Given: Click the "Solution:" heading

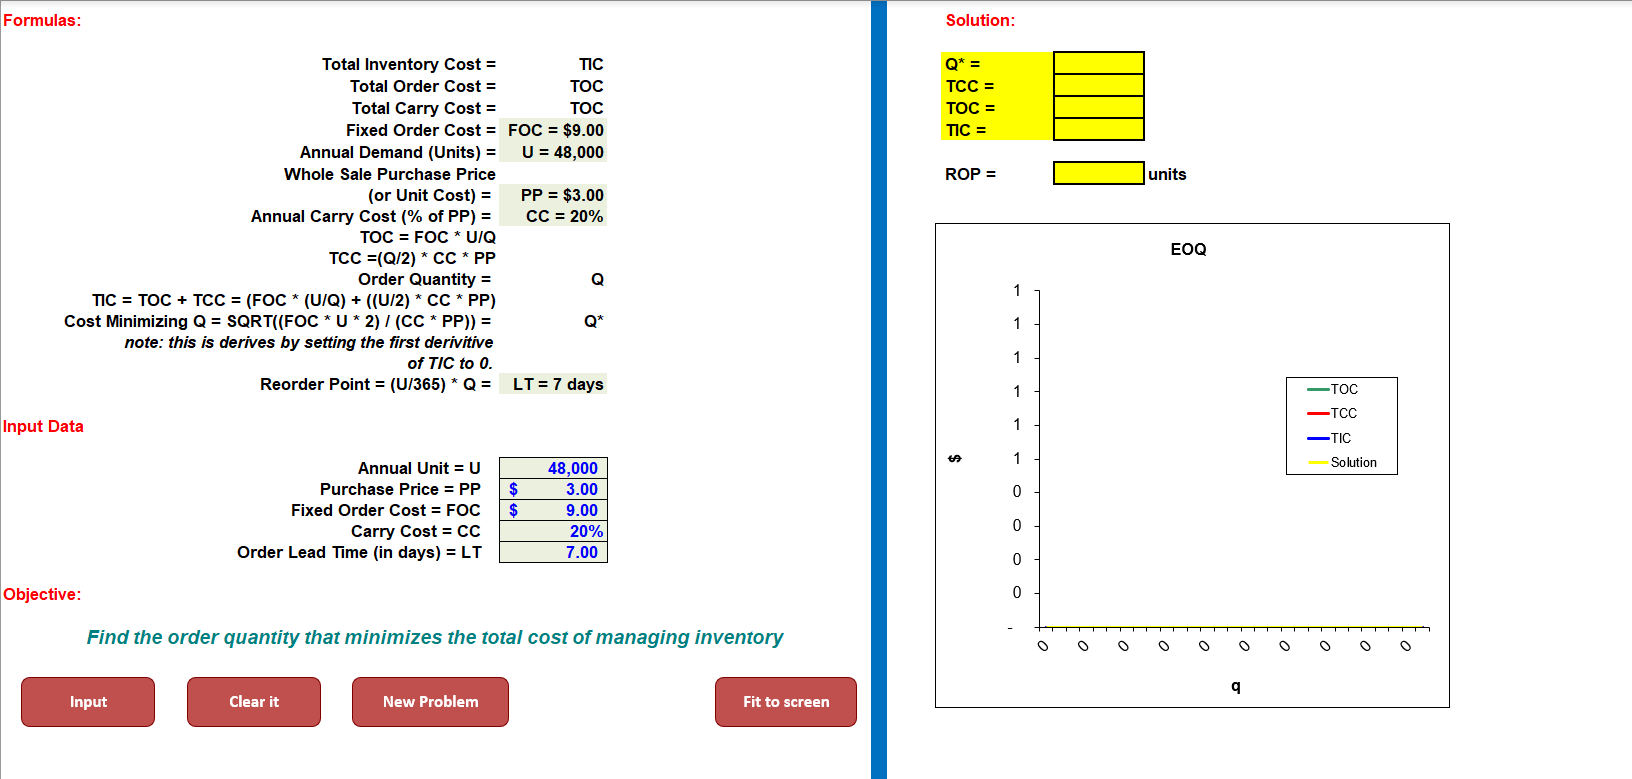Looking at the screenshot, I should coord(980,20).
